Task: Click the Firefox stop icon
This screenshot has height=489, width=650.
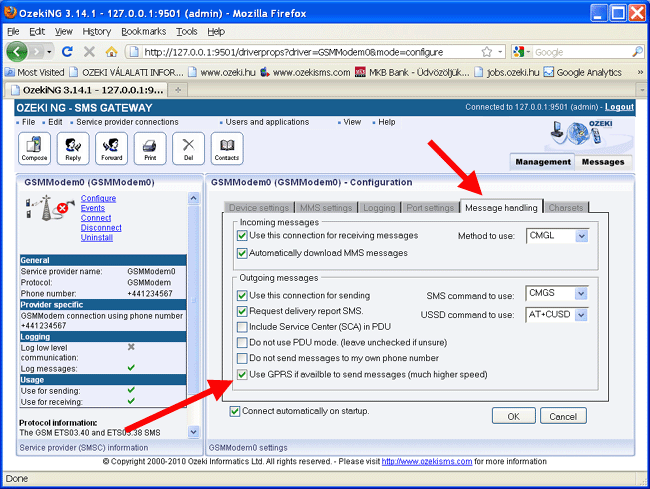Action: (x=89, y=51)
